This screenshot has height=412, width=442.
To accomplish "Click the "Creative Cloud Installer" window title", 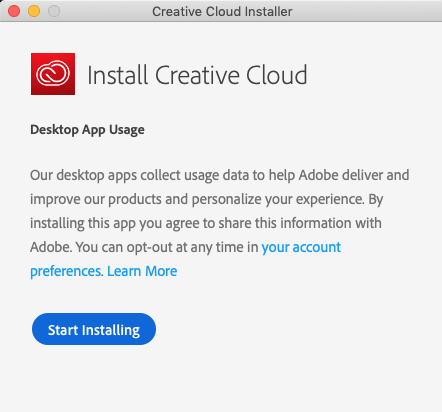I will 222,12.
